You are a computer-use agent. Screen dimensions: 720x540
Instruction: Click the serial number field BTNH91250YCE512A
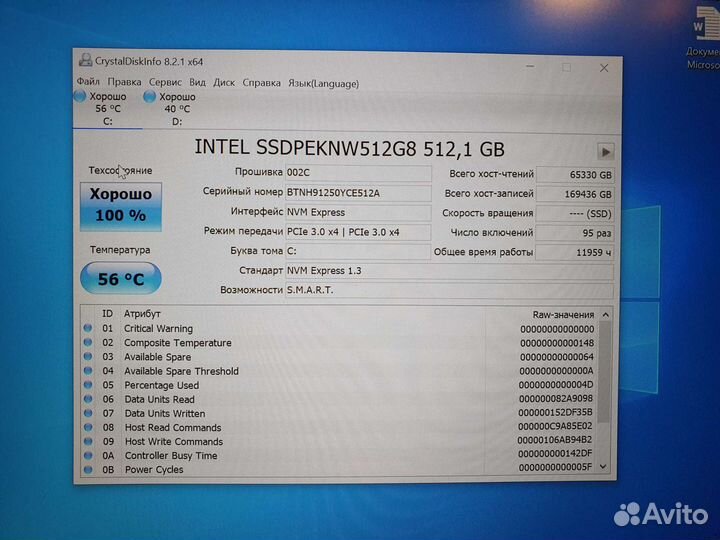(358, 193)
